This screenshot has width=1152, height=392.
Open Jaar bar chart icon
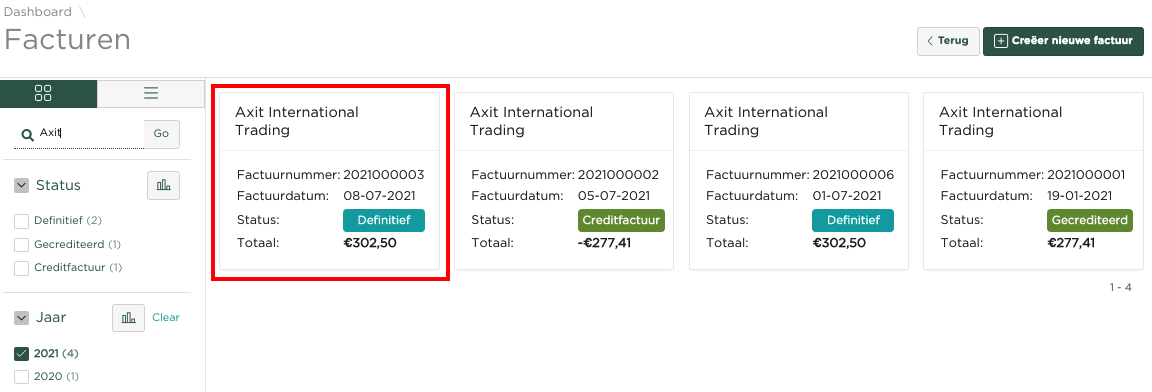tap(128, 318)
